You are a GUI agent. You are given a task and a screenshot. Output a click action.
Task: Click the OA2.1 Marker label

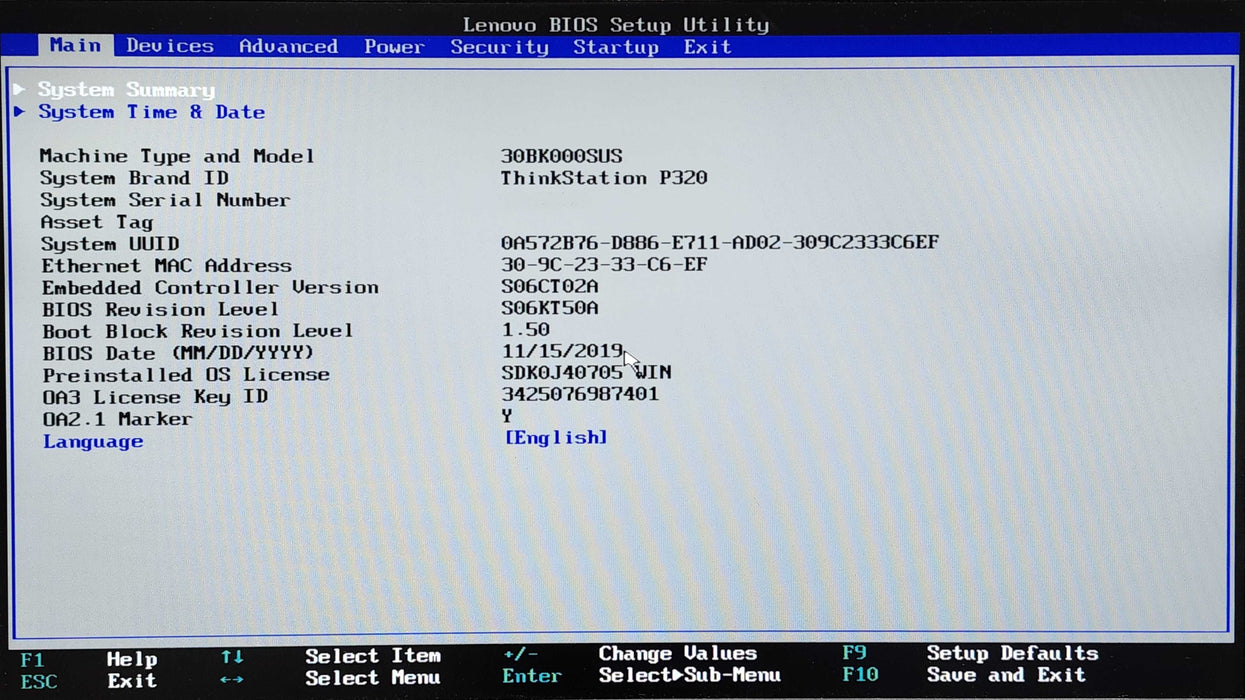click(x=117, y=419)
